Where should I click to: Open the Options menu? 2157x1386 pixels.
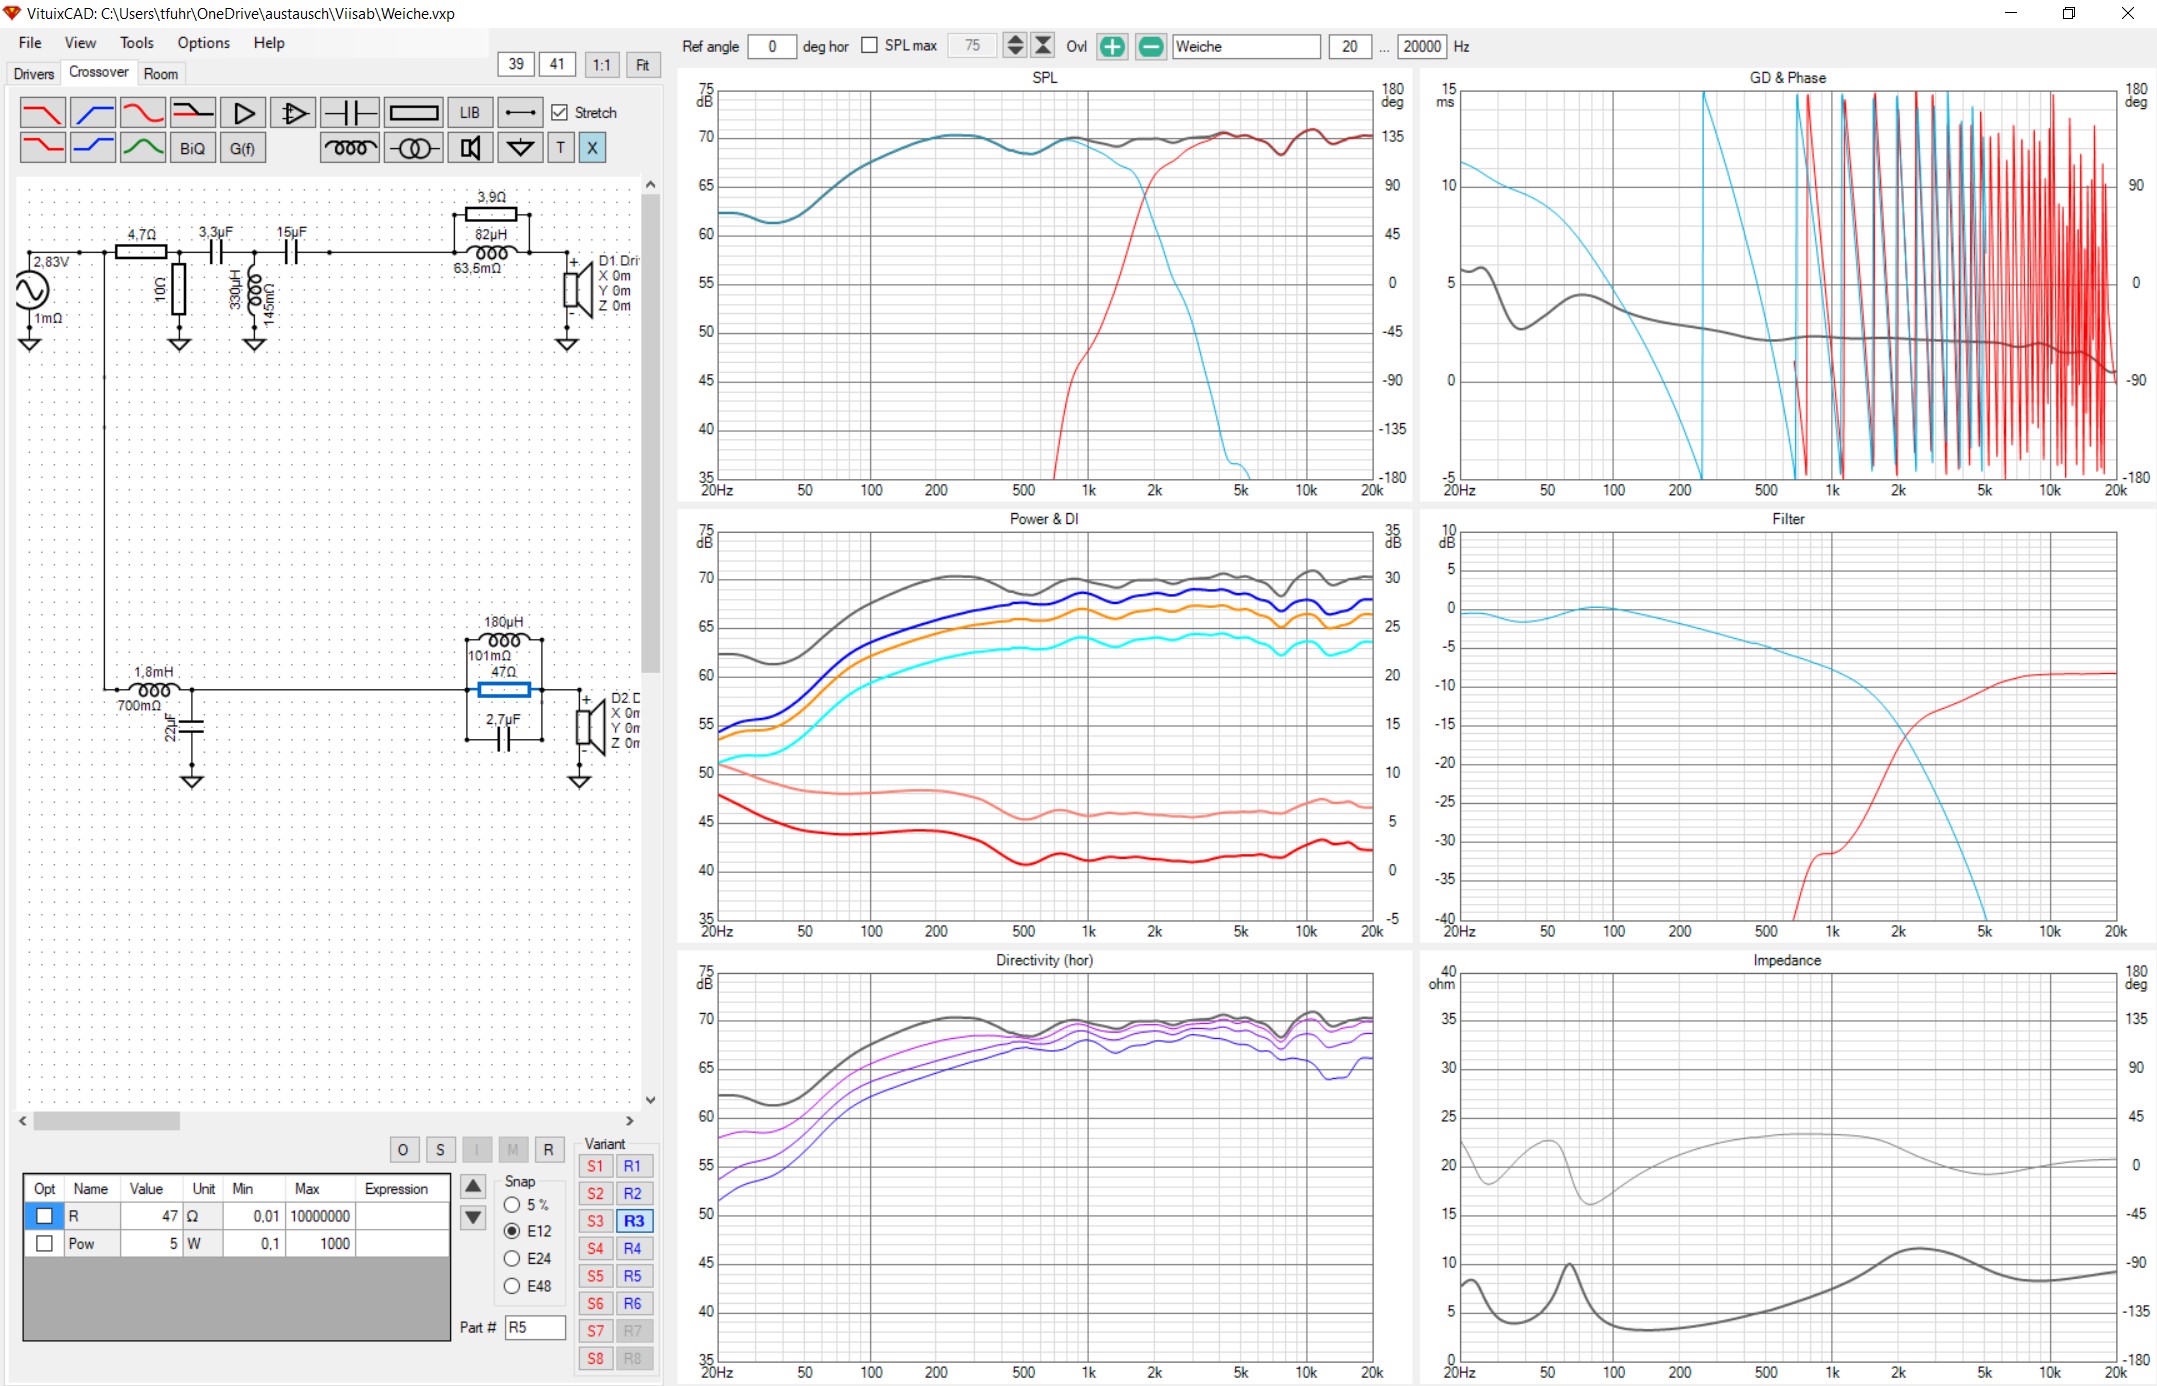pyautogui.click(x=203, y=43)
